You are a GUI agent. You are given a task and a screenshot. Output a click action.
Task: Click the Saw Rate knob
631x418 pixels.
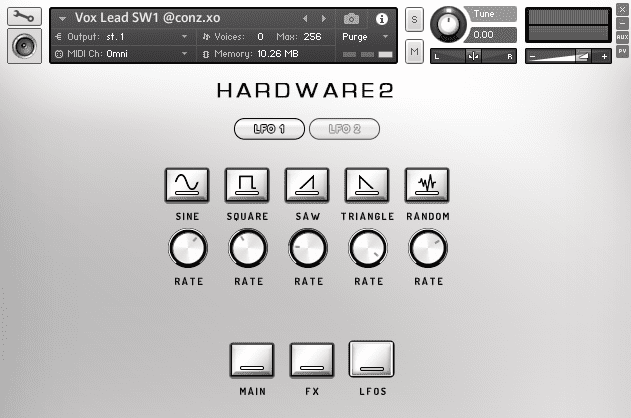[308, 248]
